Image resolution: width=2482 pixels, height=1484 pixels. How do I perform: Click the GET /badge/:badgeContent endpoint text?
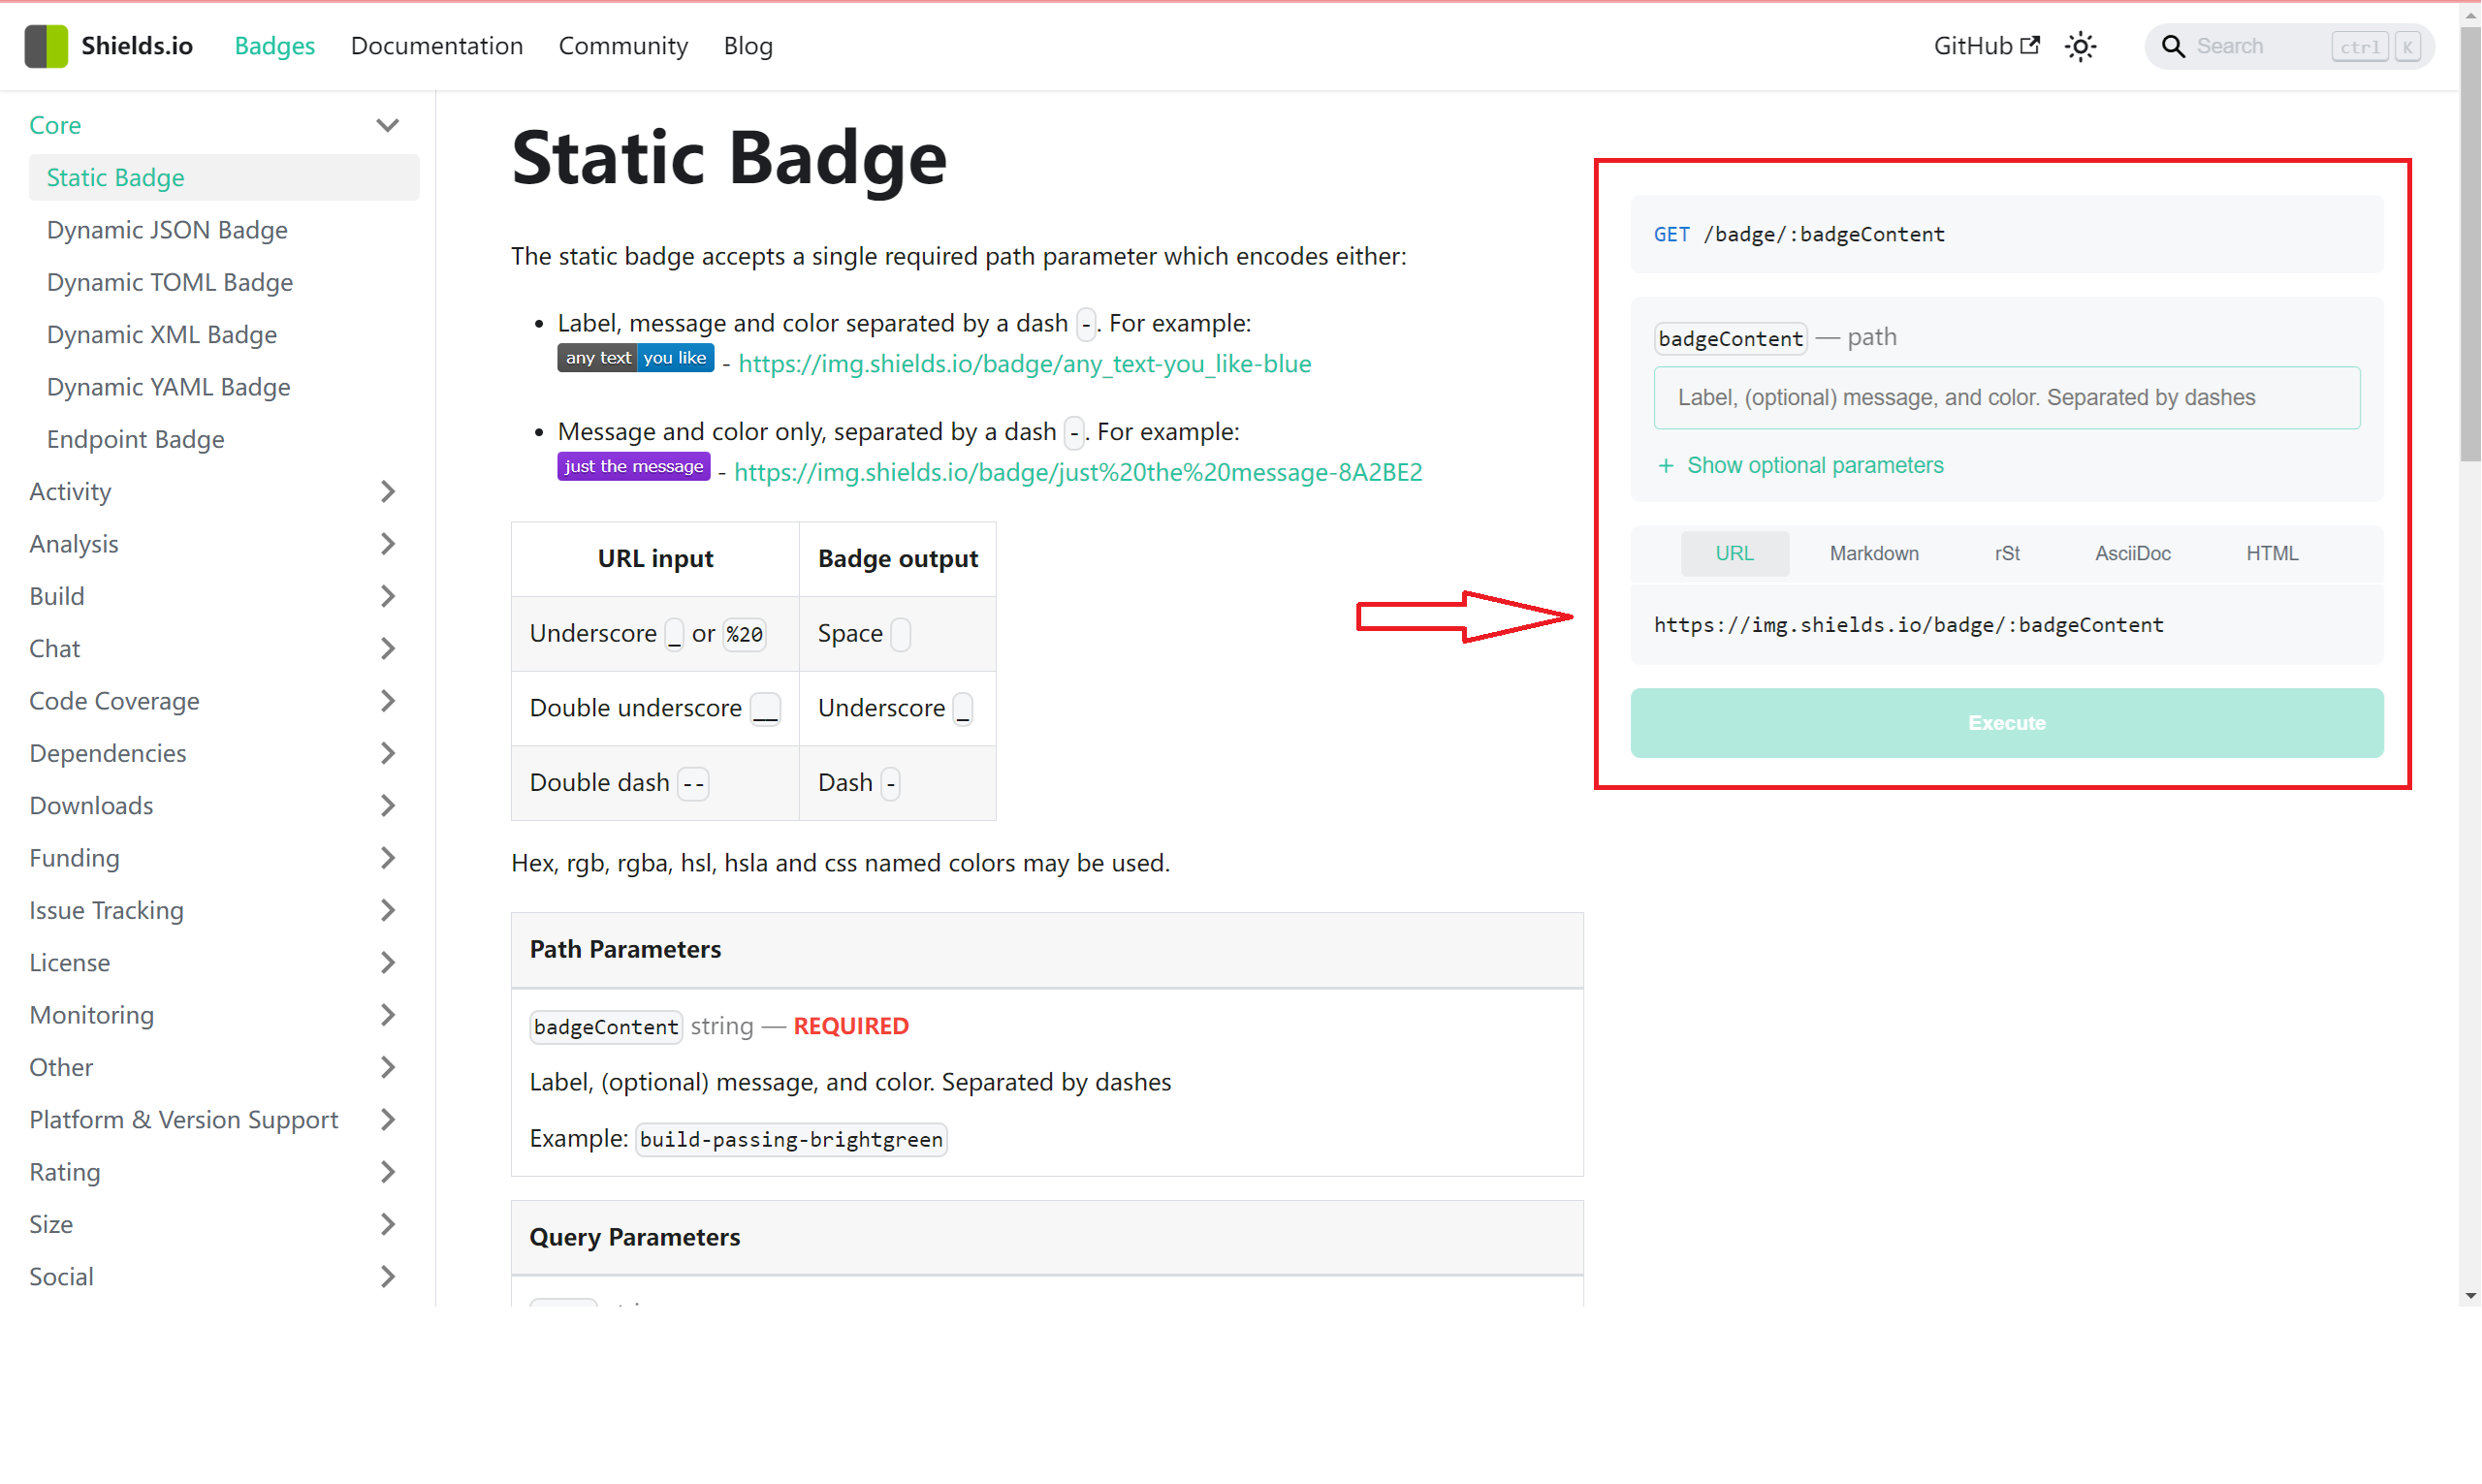pos(1799,234)
